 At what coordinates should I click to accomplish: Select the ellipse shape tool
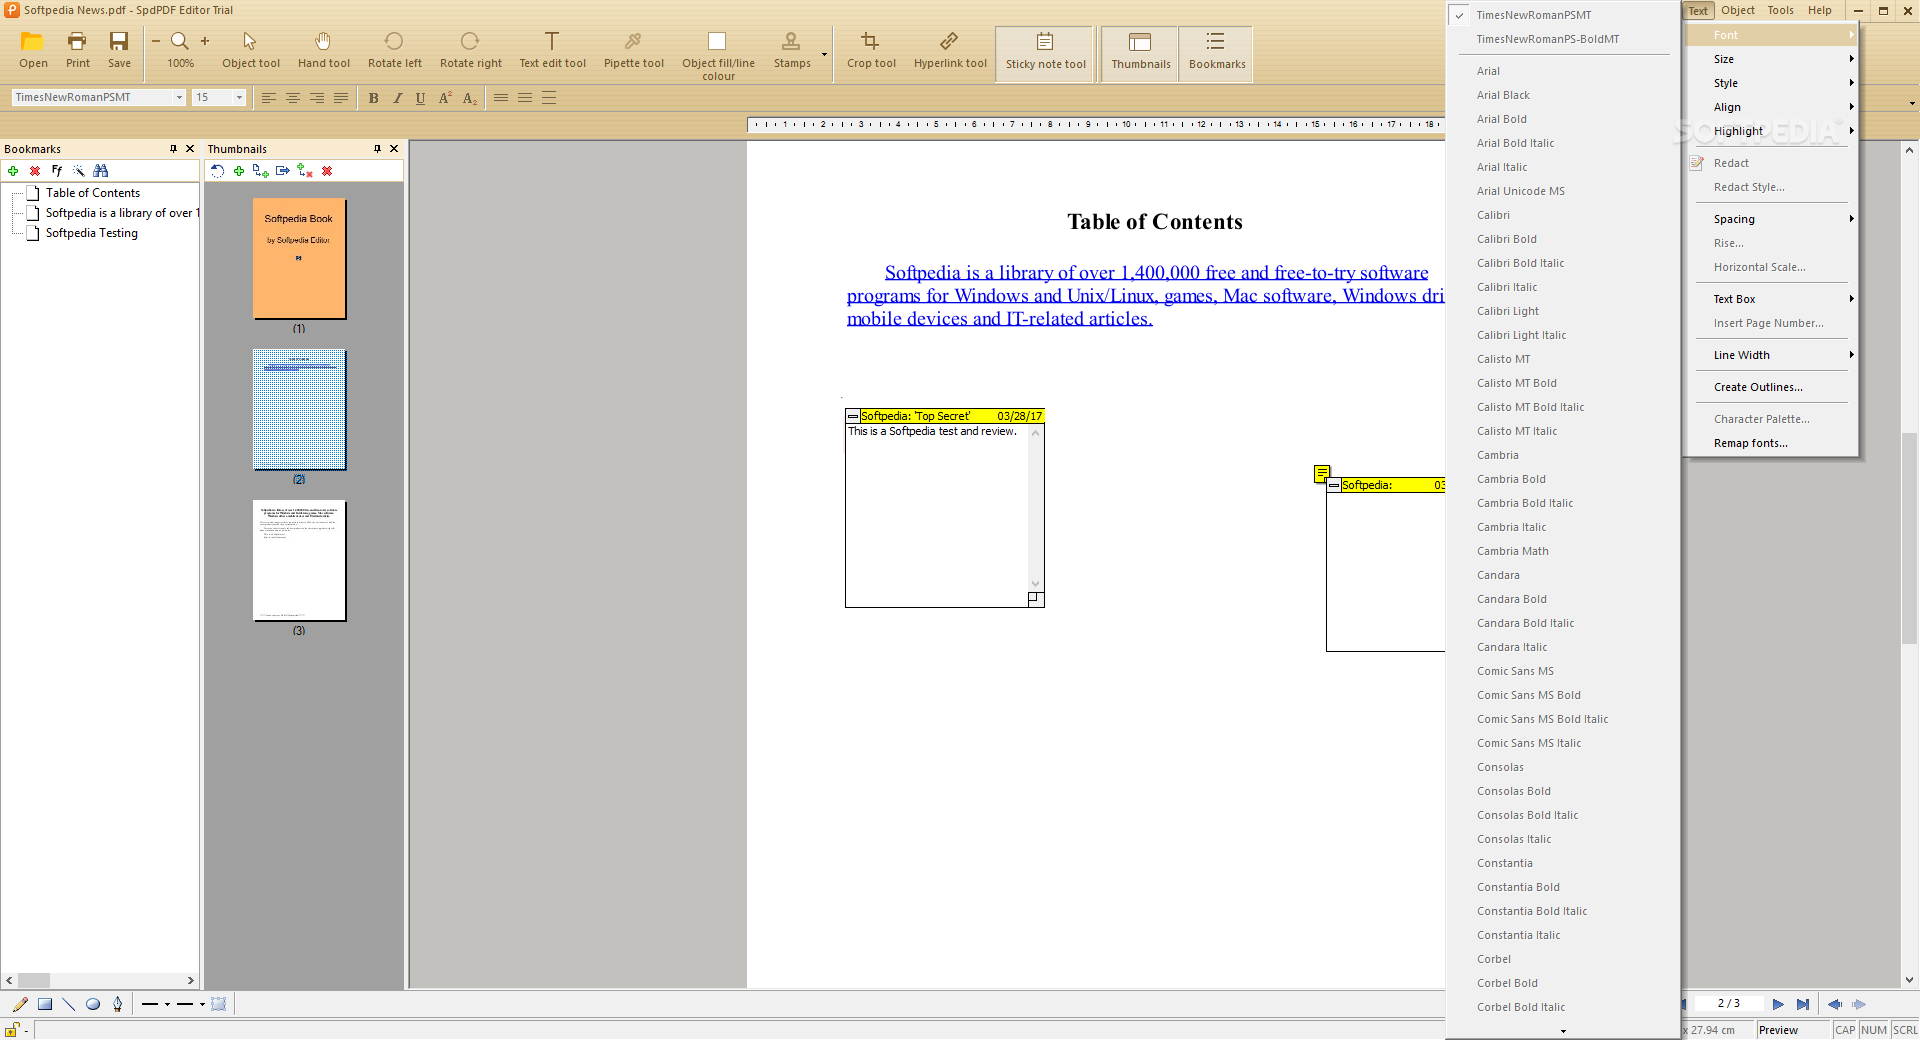93,1004
